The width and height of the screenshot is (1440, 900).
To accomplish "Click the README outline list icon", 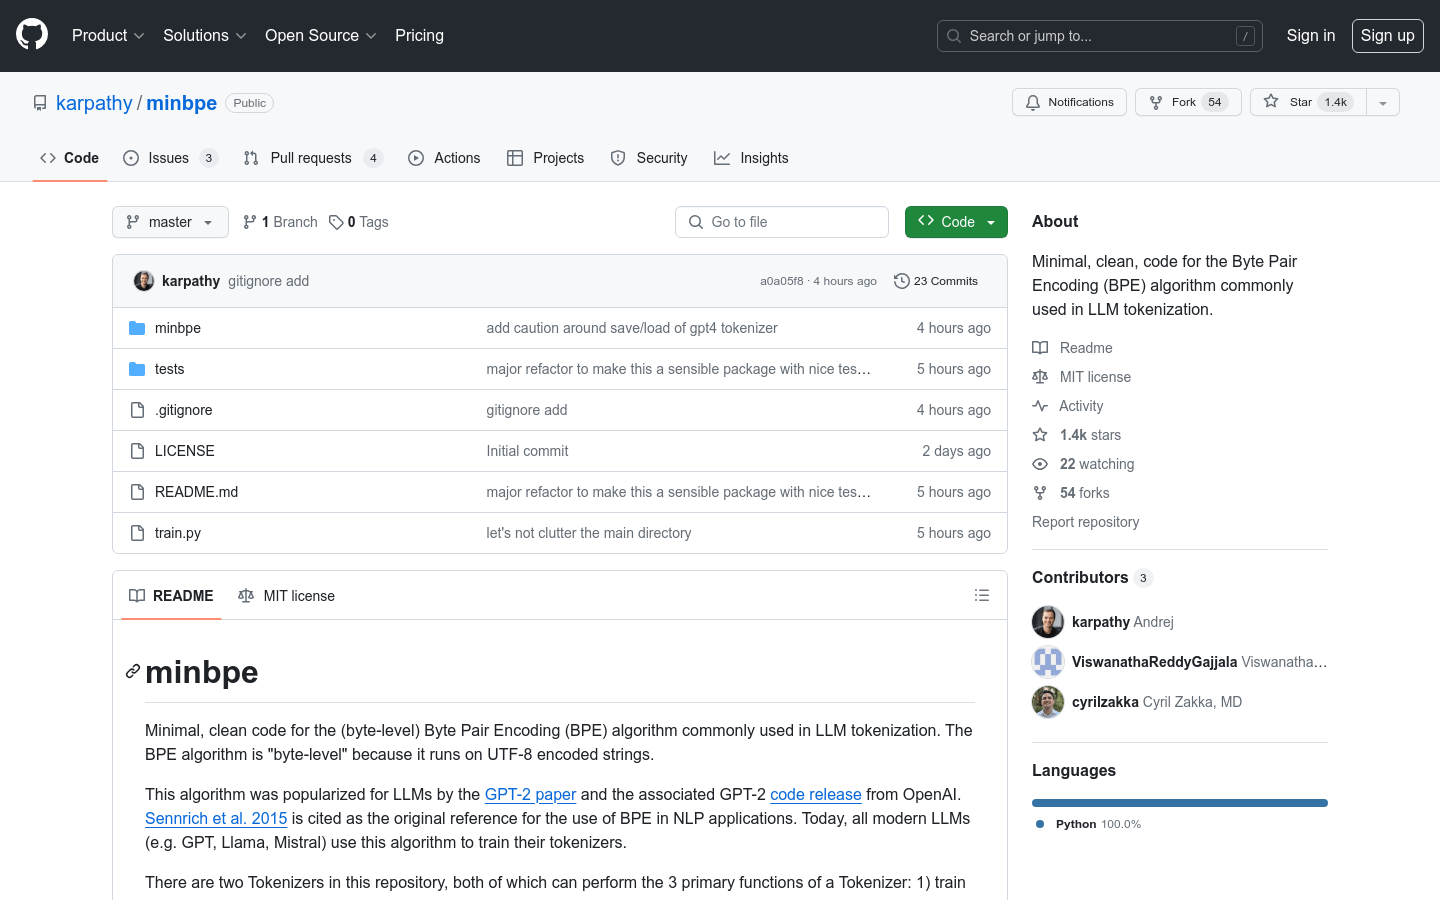I will click(981, 596).
